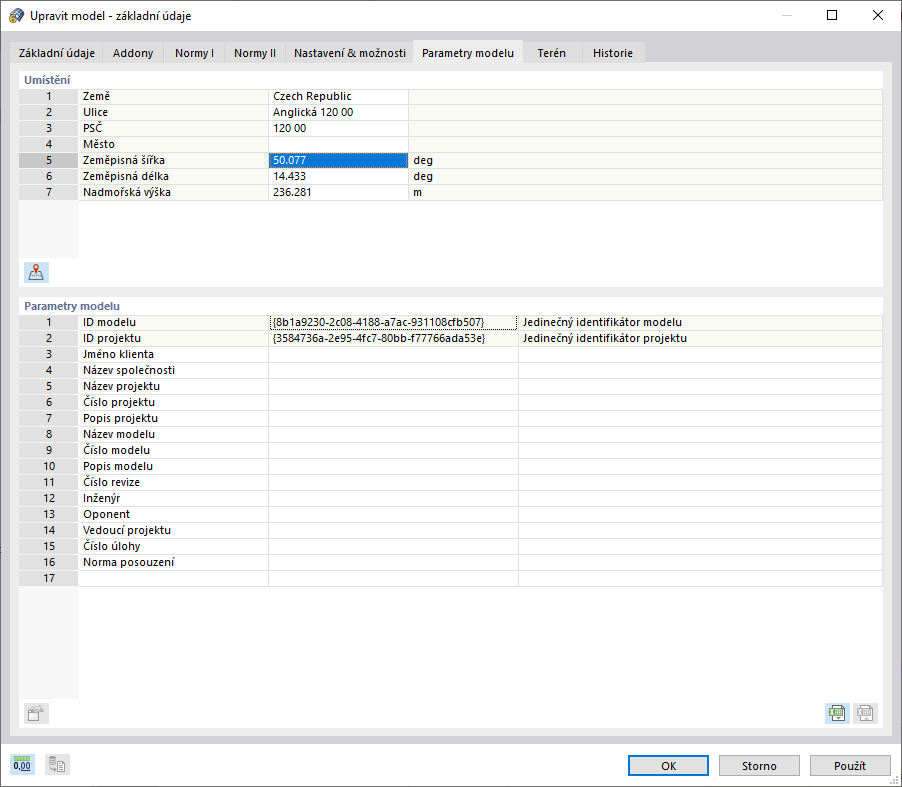Image resolution: width=902 pixels, height=787 pixels.
Task: Click the Norma posouzení value cell
Action: click(393, 562)
